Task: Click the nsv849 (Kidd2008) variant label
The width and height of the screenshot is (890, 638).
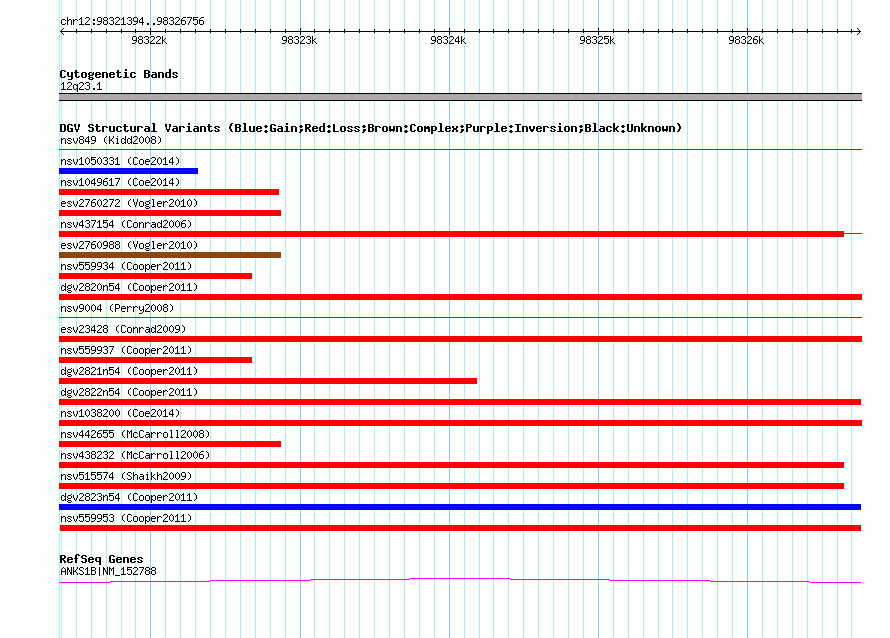Action: [111, 140]
